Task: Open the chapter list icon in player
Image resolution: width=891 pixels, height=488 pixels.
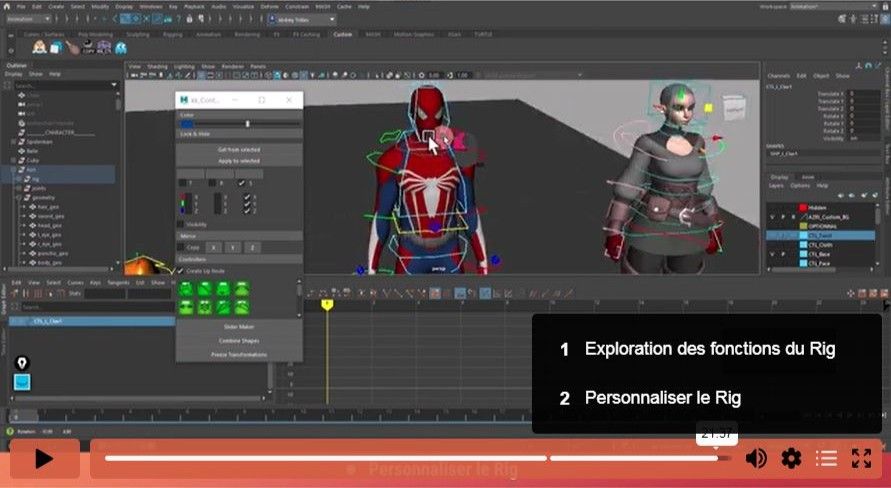Action: click(x=826, y=458)
